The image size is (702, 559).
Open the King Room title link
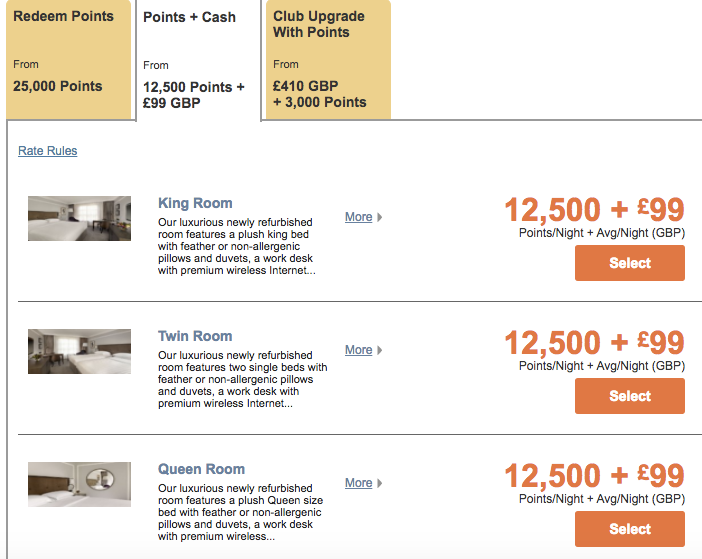pos(195,203)
